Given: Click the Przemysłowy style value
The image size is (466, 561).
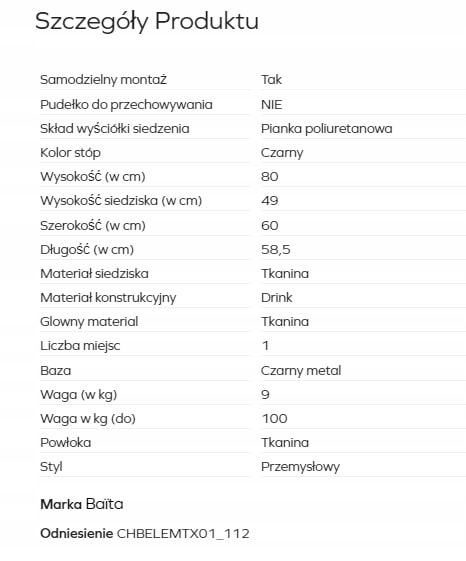Looking at the screenshot, I should (x=300, y=467).
